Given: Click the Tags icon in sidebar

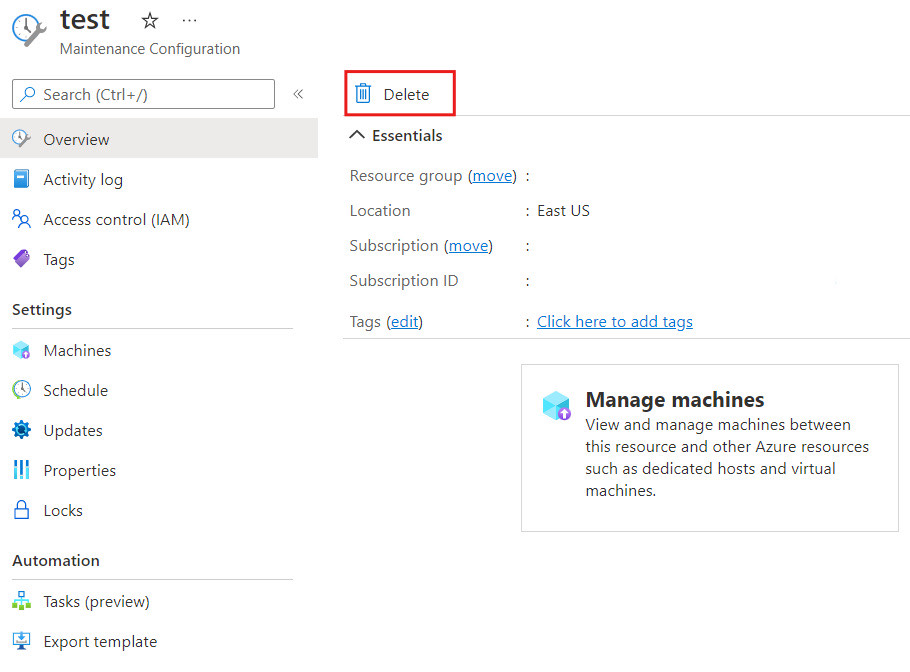Looking at the screenshot, I should point(22,259).
